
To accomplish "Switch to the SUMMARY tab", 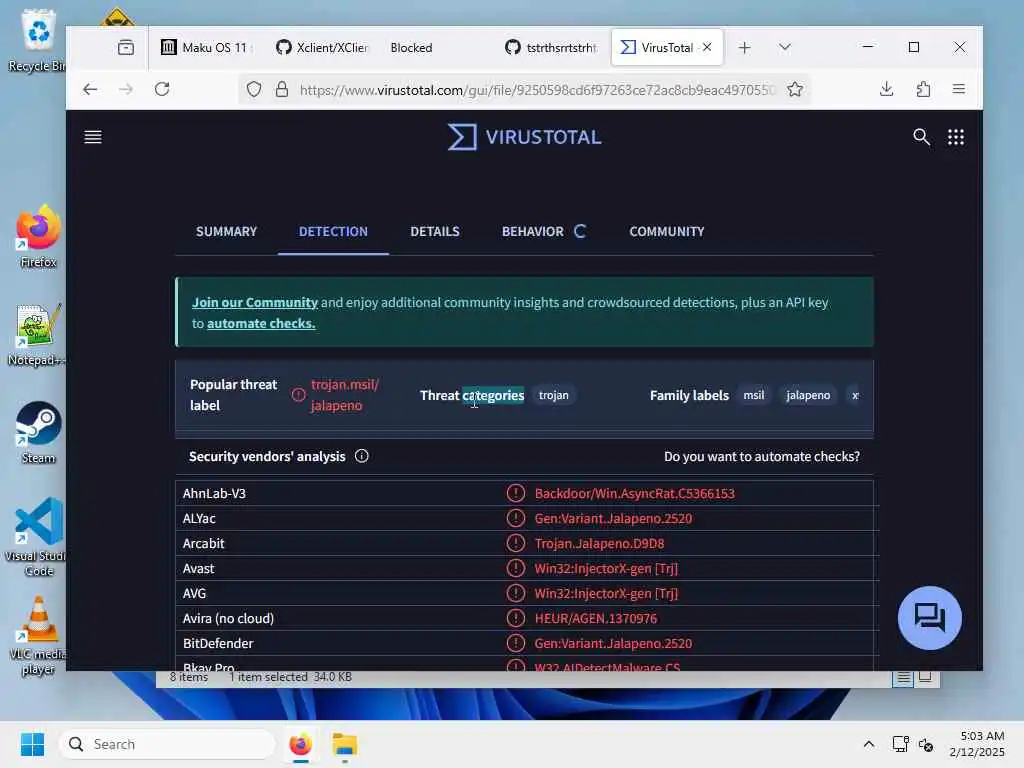I will pyautogui.click(x=227, y=231).
